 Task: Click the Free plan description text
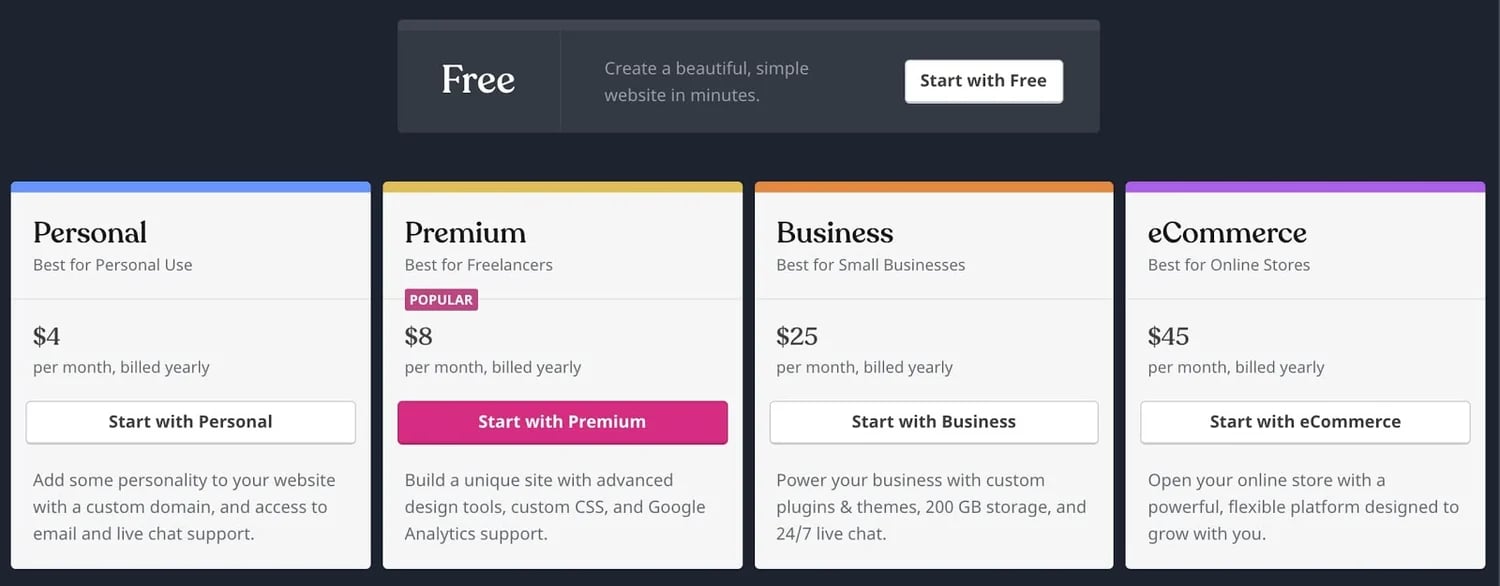[706, 82]
